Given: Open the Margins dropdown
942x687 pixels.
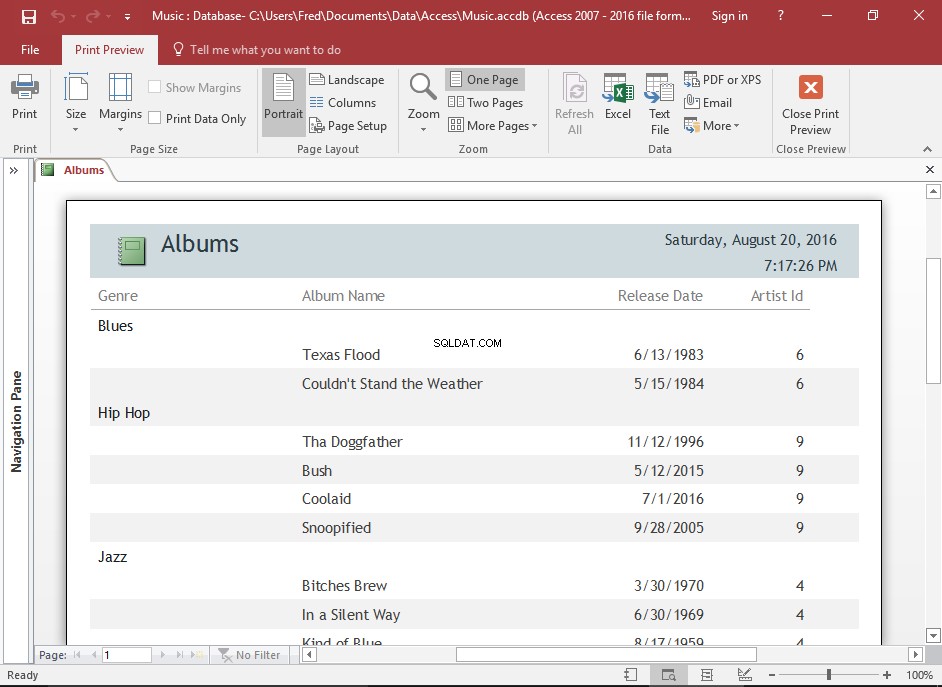Looking at the screenshot, I should pos(120,103).
